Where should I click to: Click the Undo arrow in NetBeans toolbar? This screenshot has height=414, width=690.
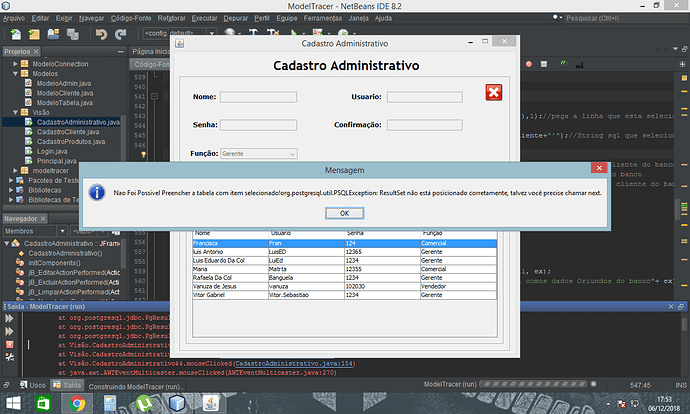101,34
